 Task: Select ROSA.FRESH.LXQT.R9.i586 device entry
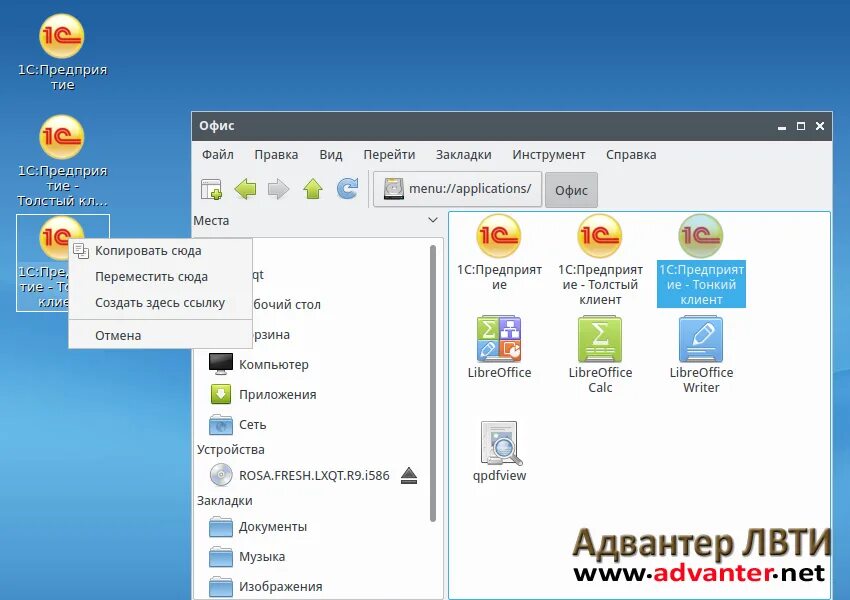click(314, 475)
